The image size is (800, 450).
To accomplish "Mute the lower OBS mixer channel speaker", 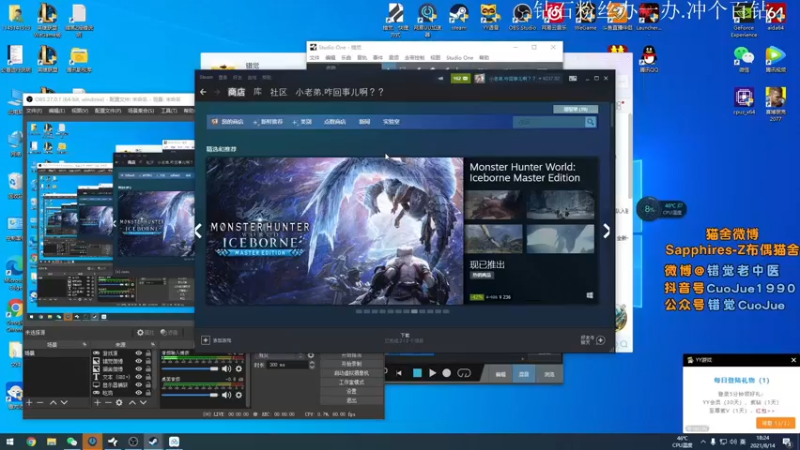I will coord(227,394).
